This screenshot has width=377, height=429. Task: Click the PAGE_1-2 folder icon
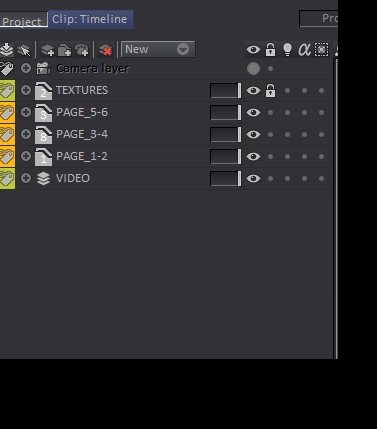[43, 157]
